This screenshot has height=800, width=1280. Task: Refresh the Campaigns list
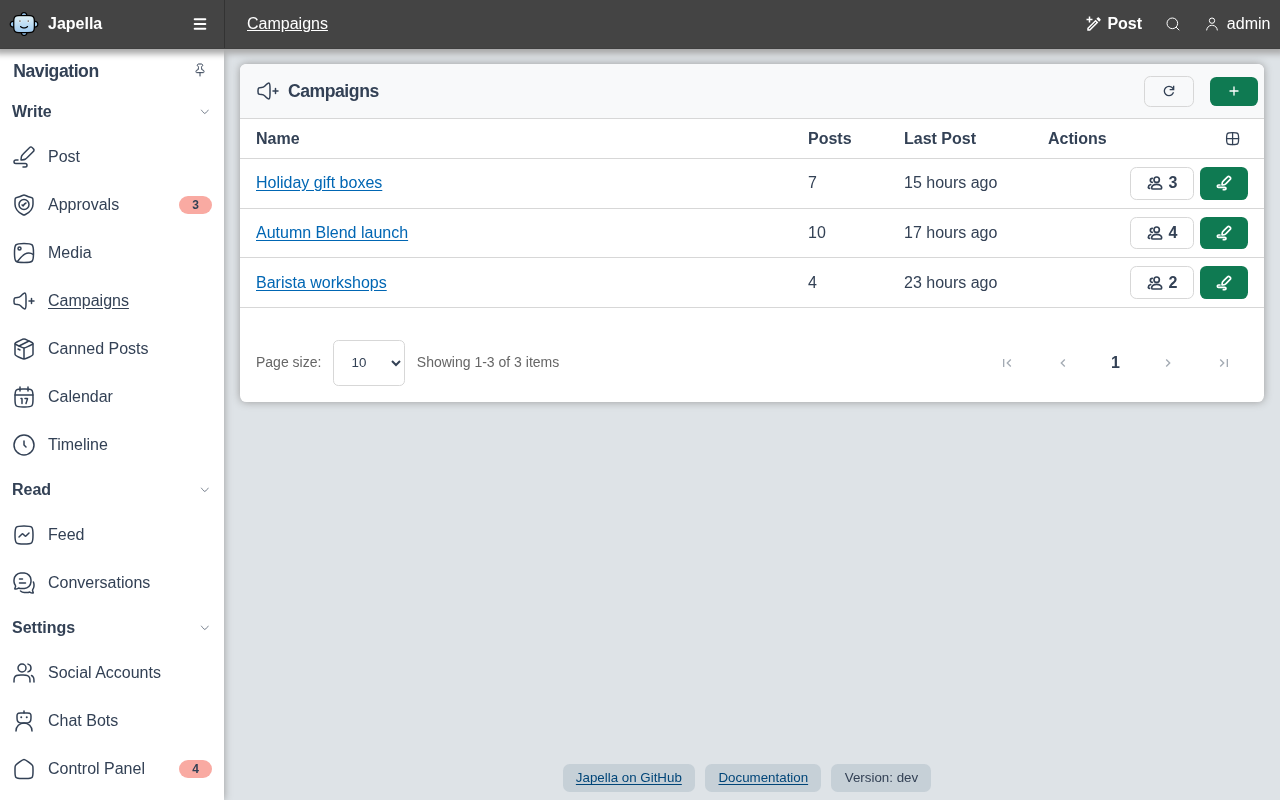point(1169,91)
